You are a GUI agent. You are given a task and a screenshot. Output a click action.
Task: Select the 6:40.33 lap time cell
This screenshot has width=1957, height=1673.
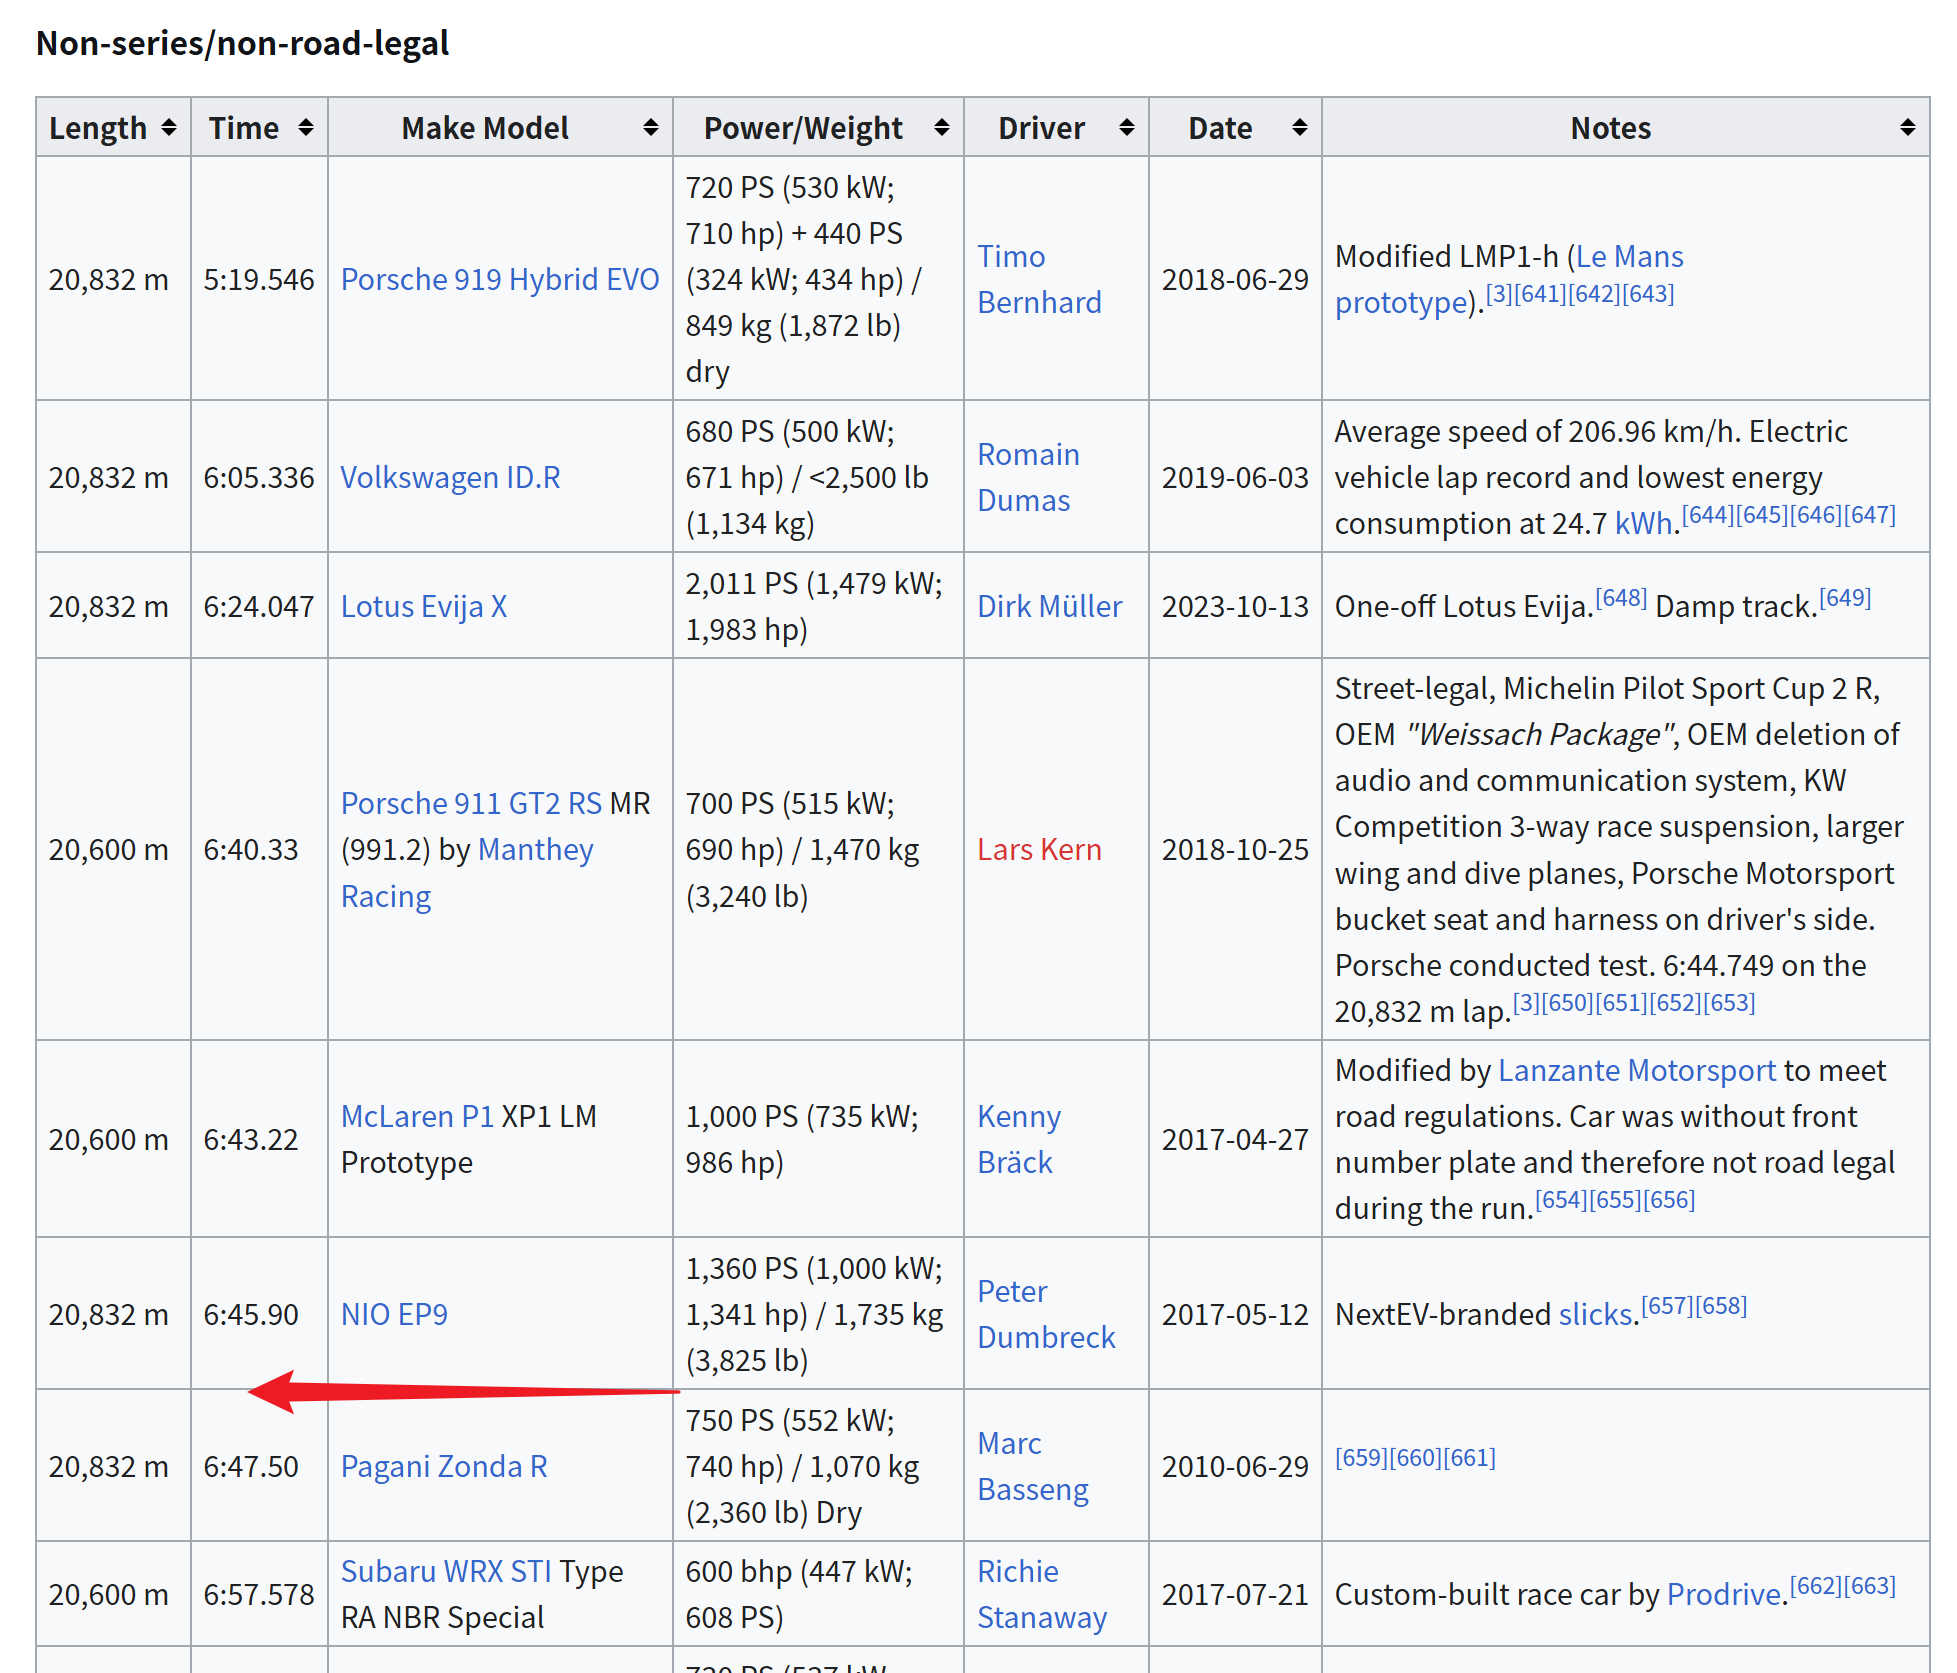[x=259, y=849]
